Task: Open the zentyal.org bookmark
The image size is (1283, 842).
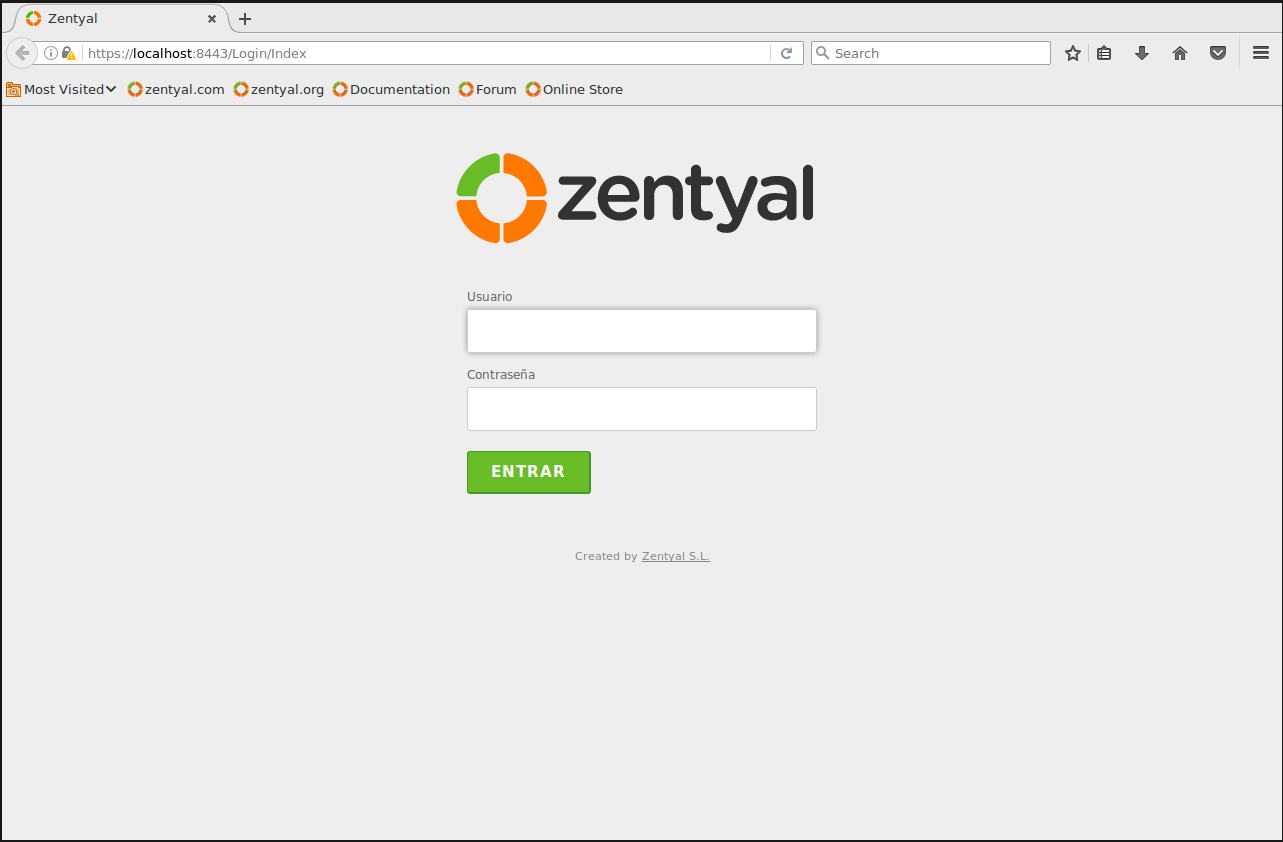Action: 279,89
